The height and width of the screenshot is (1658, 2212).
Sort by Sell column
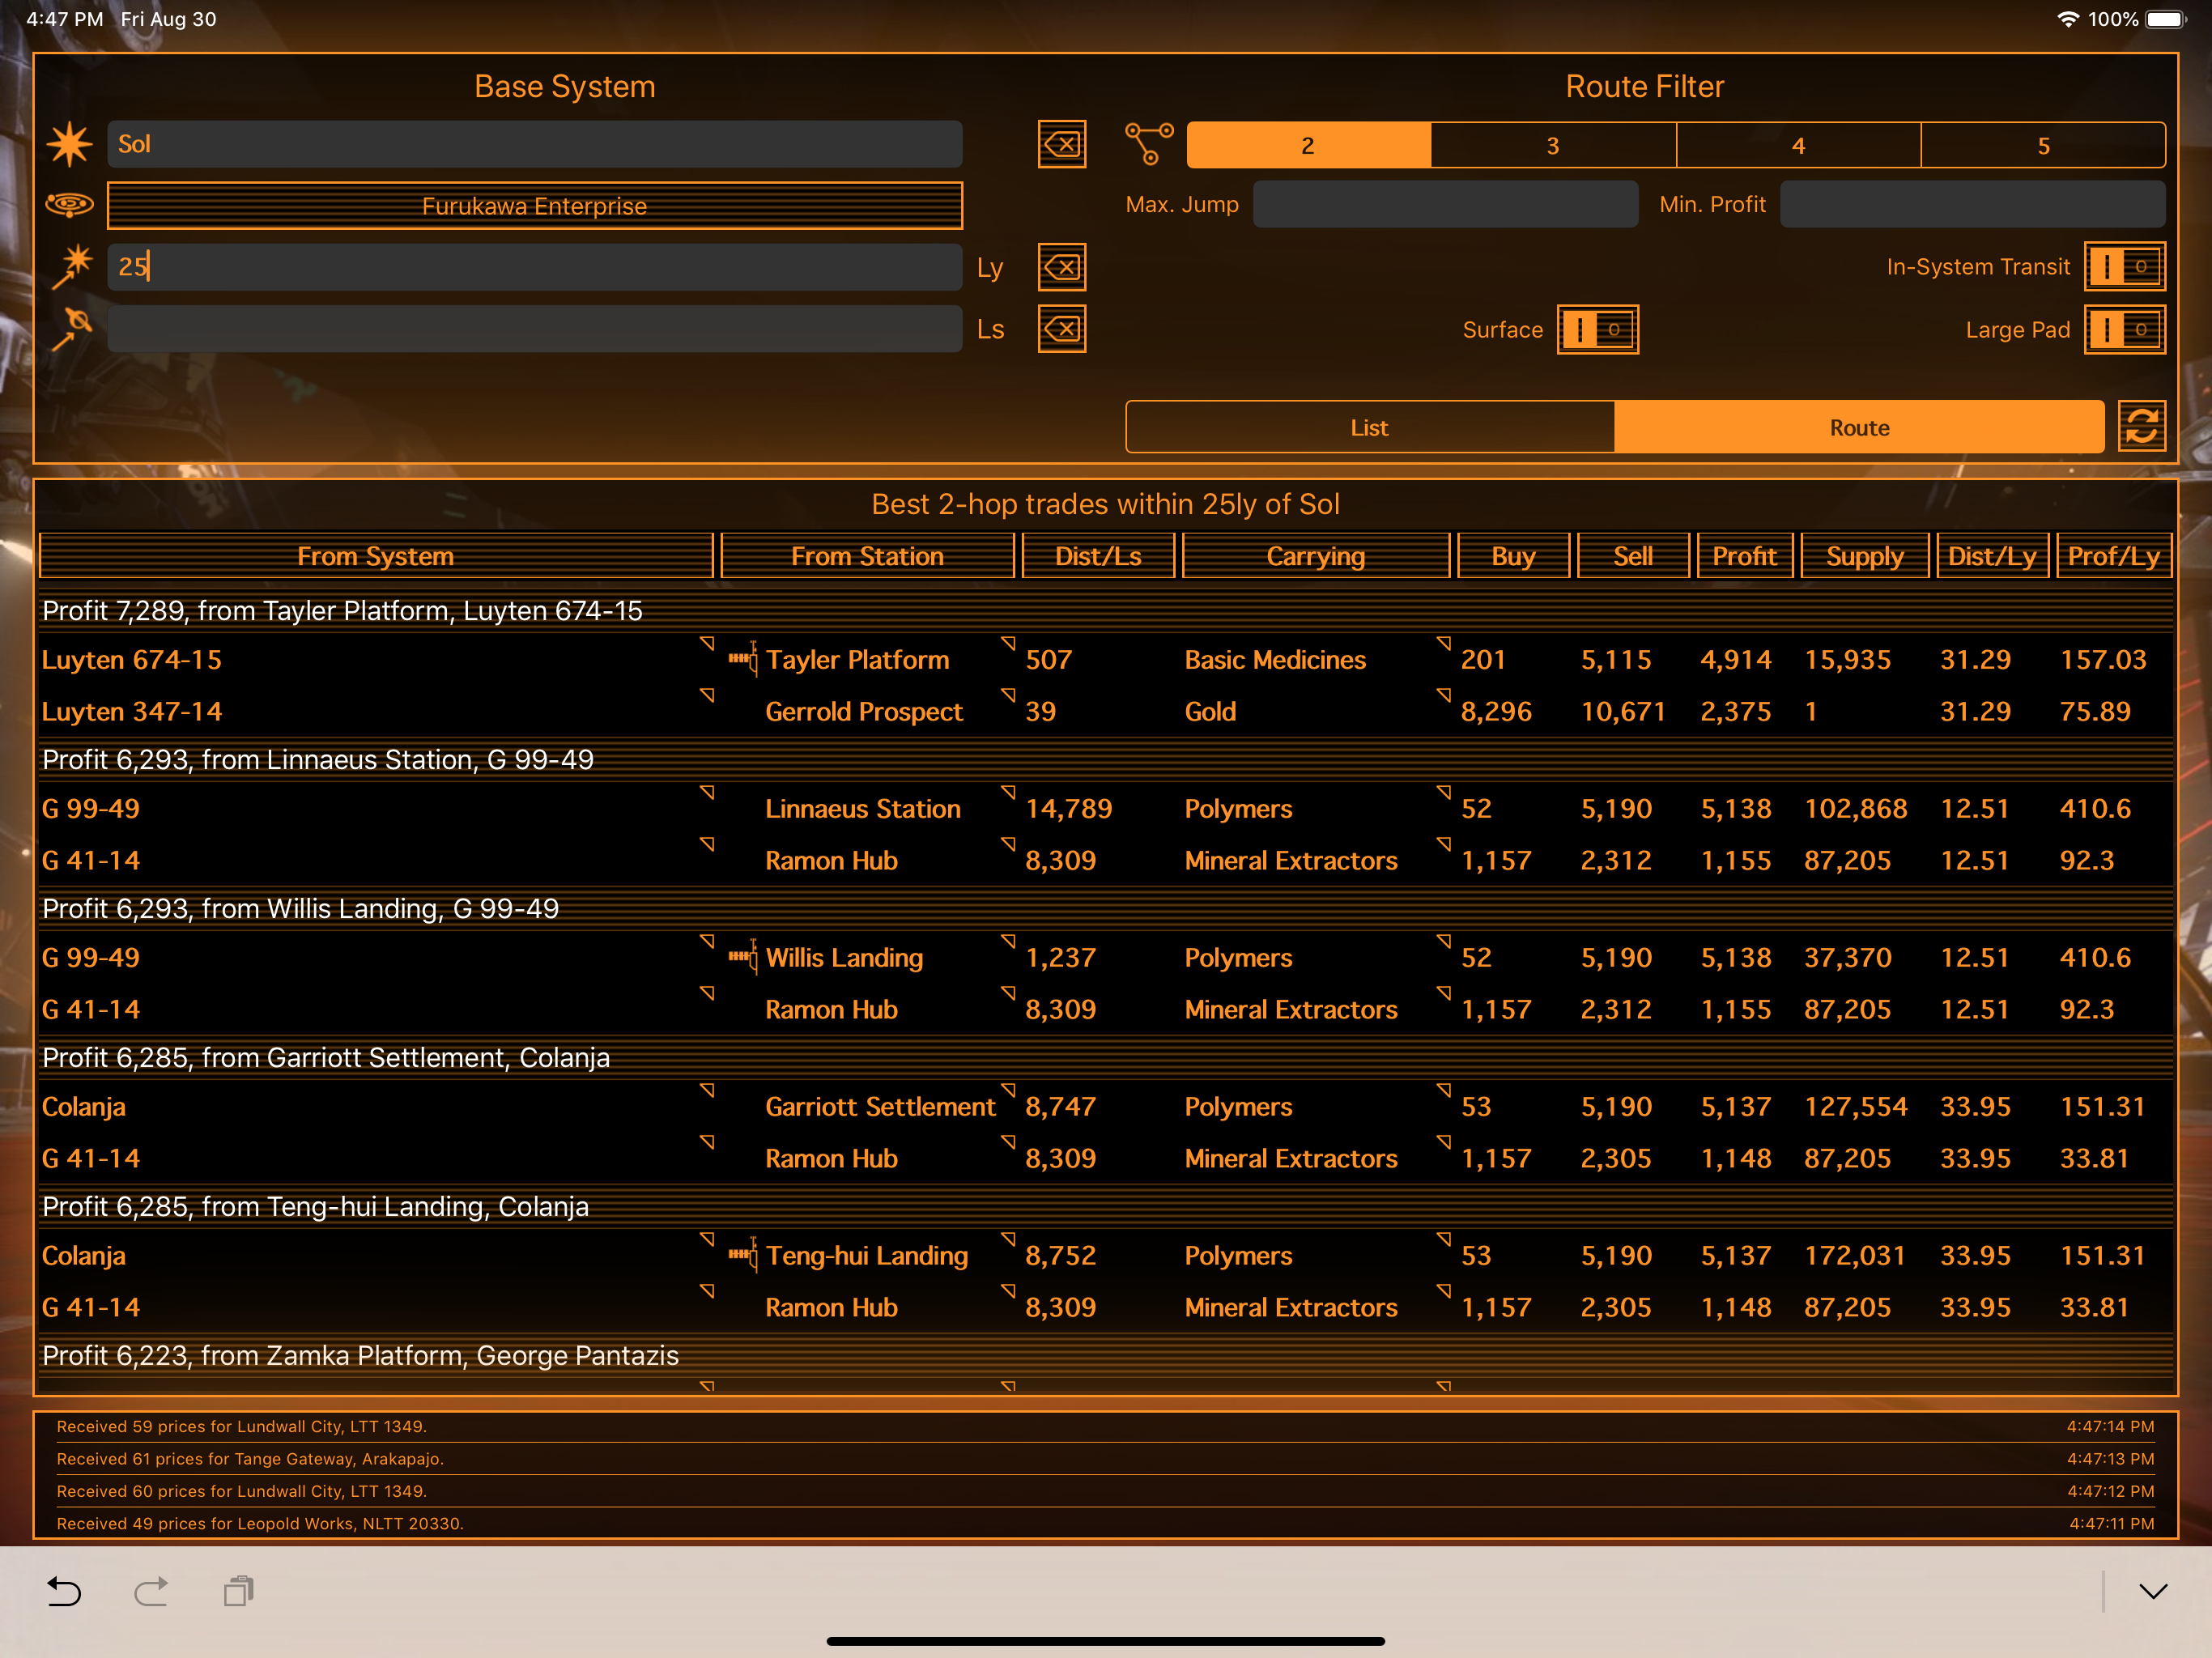click(x=1633, y=556)
